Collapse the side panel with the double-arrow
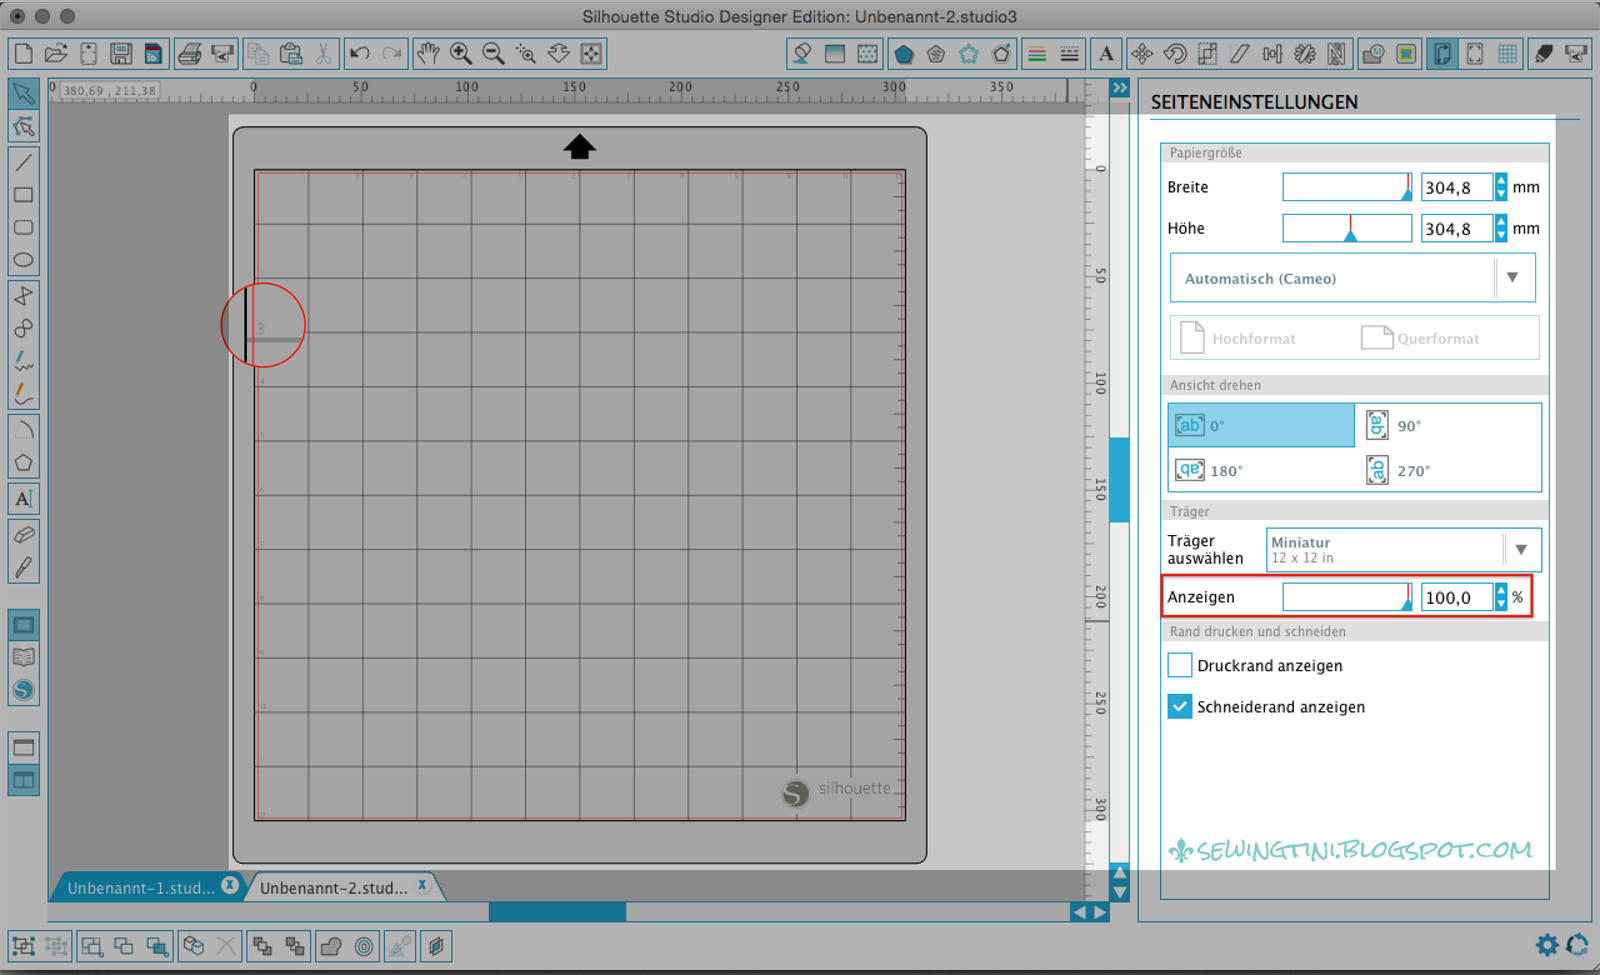 pyautogui.click(x=1120, y=88)
